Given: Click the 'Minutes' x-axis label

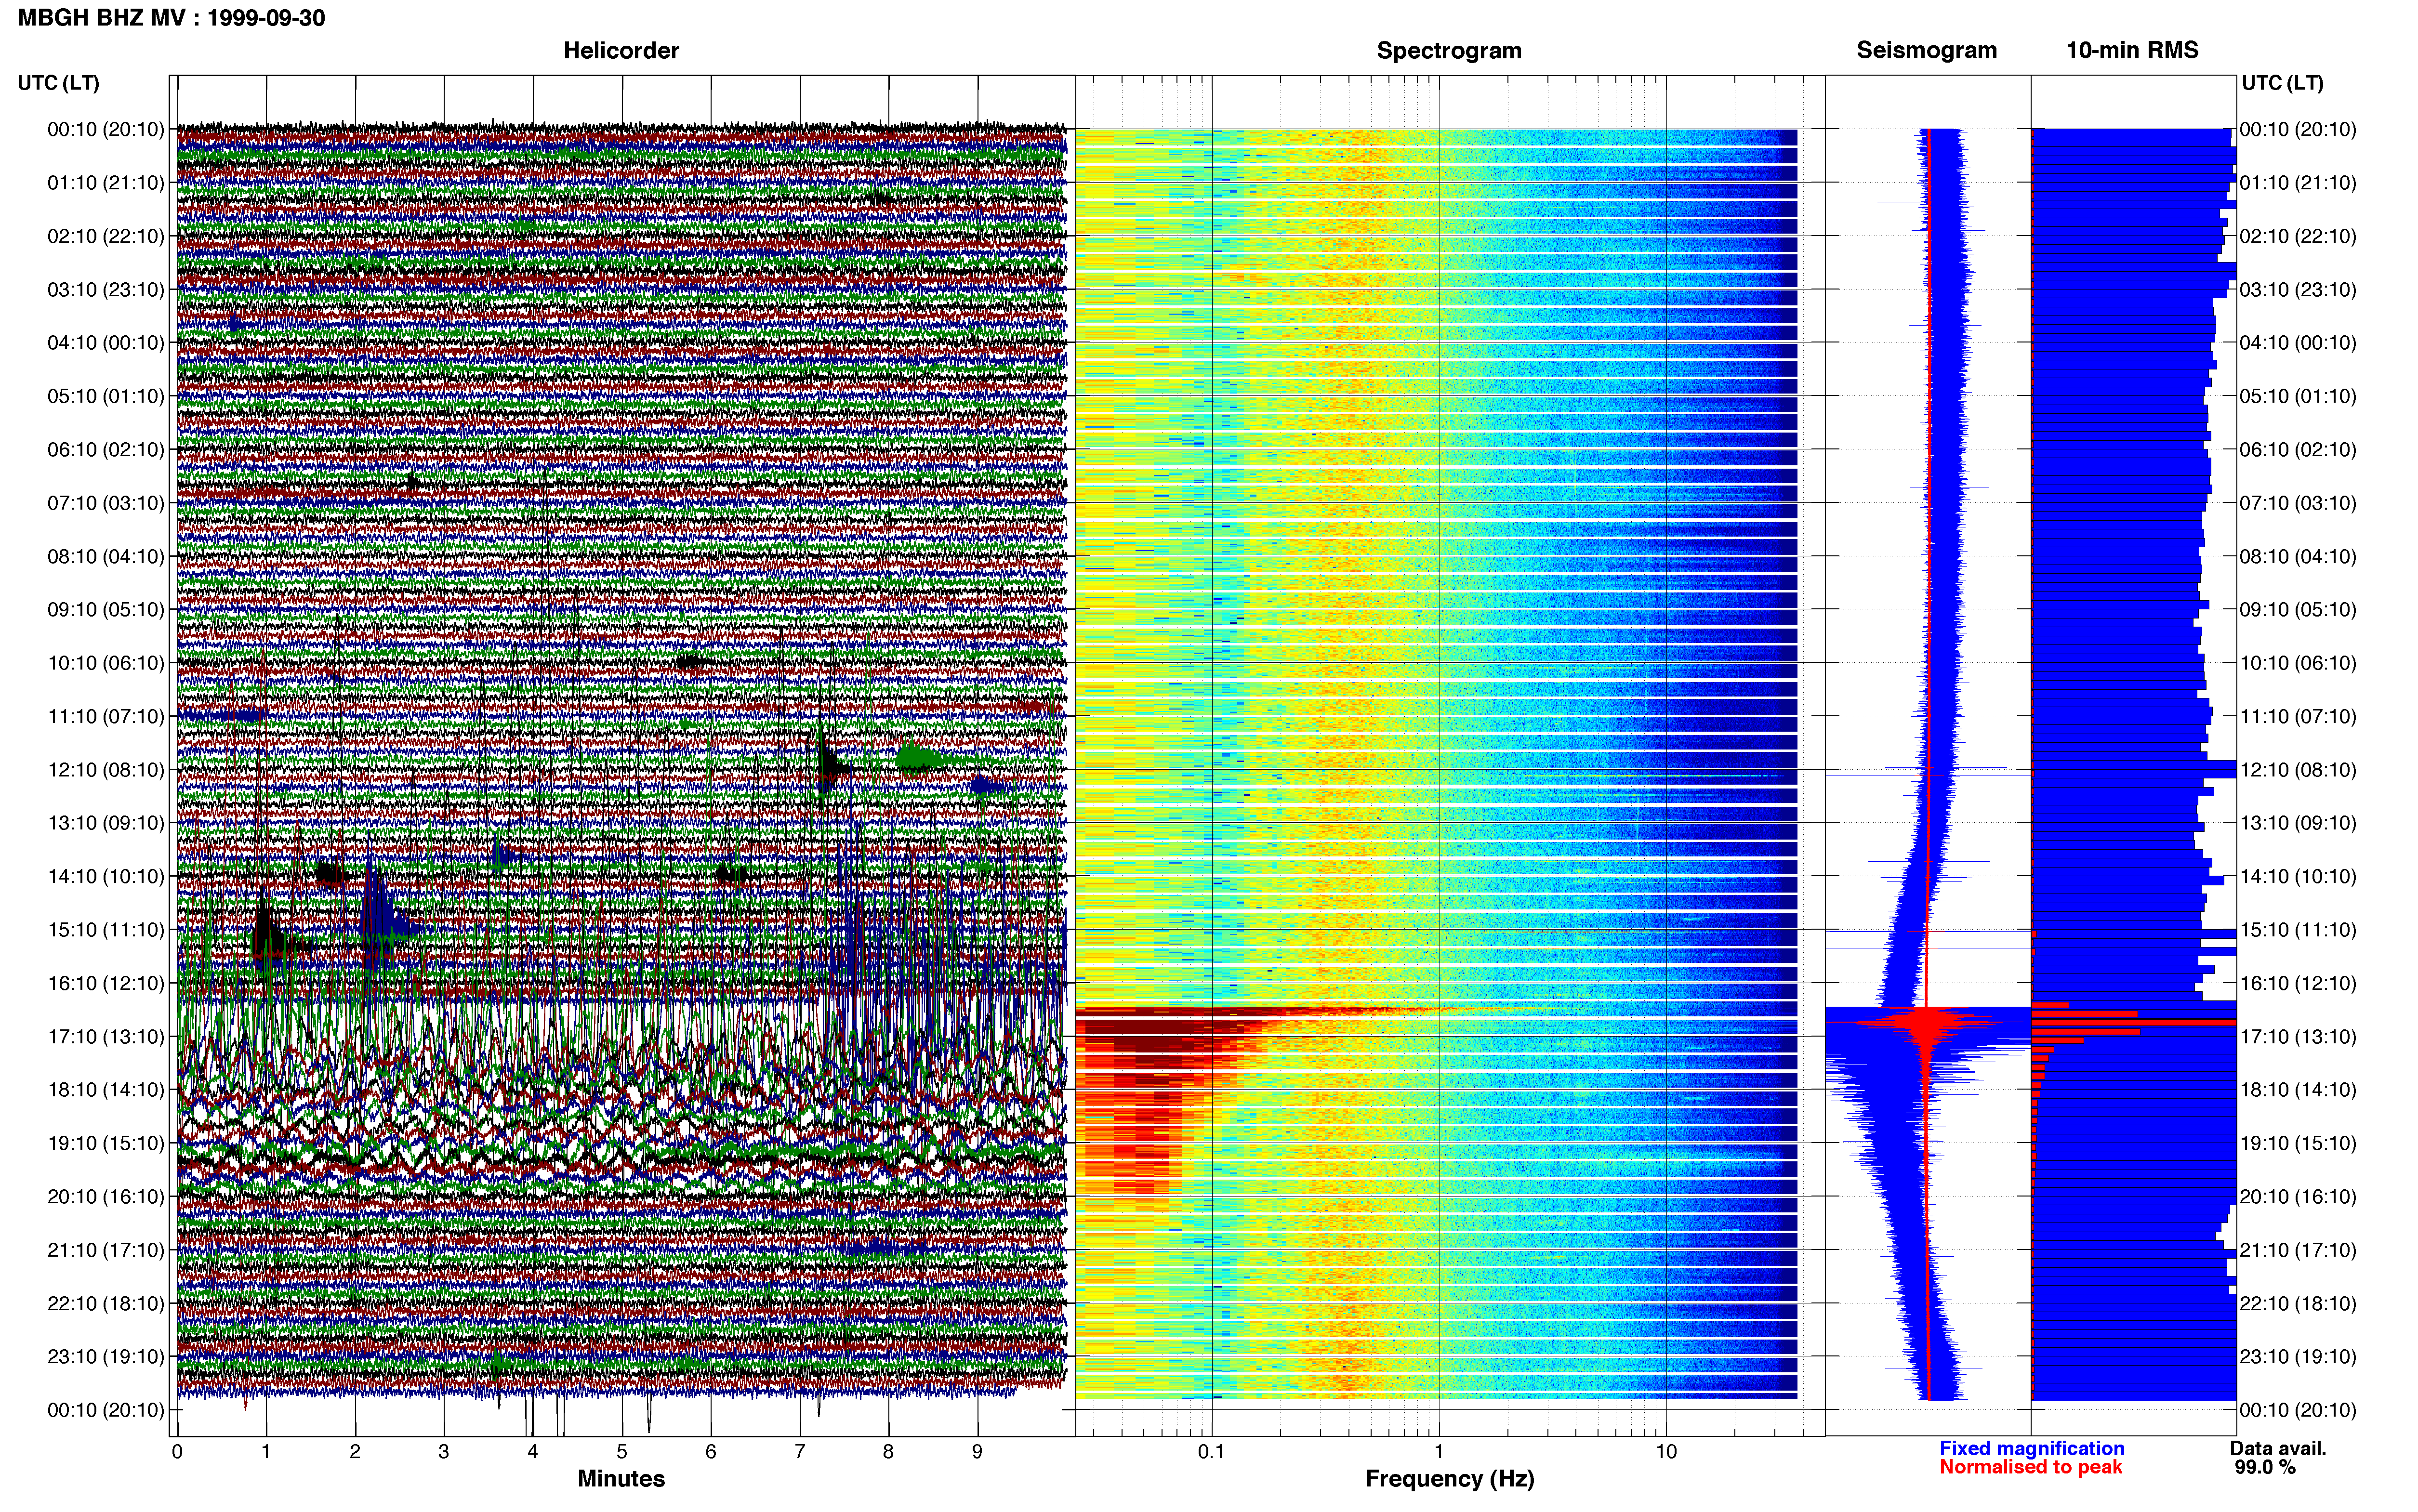Looking at the screenshot, I should click(621, 1478).
